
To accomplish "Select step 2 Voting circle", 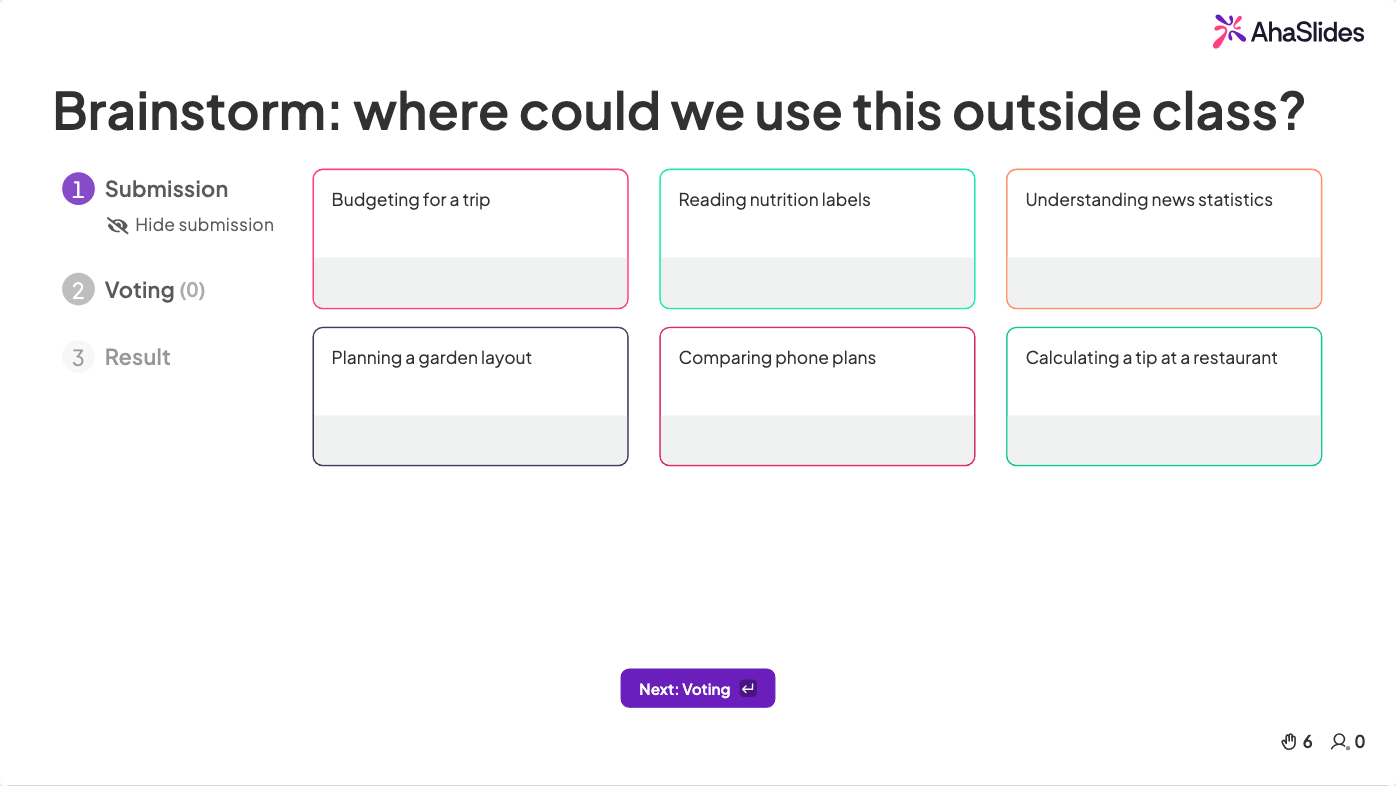I will [78, 290].
